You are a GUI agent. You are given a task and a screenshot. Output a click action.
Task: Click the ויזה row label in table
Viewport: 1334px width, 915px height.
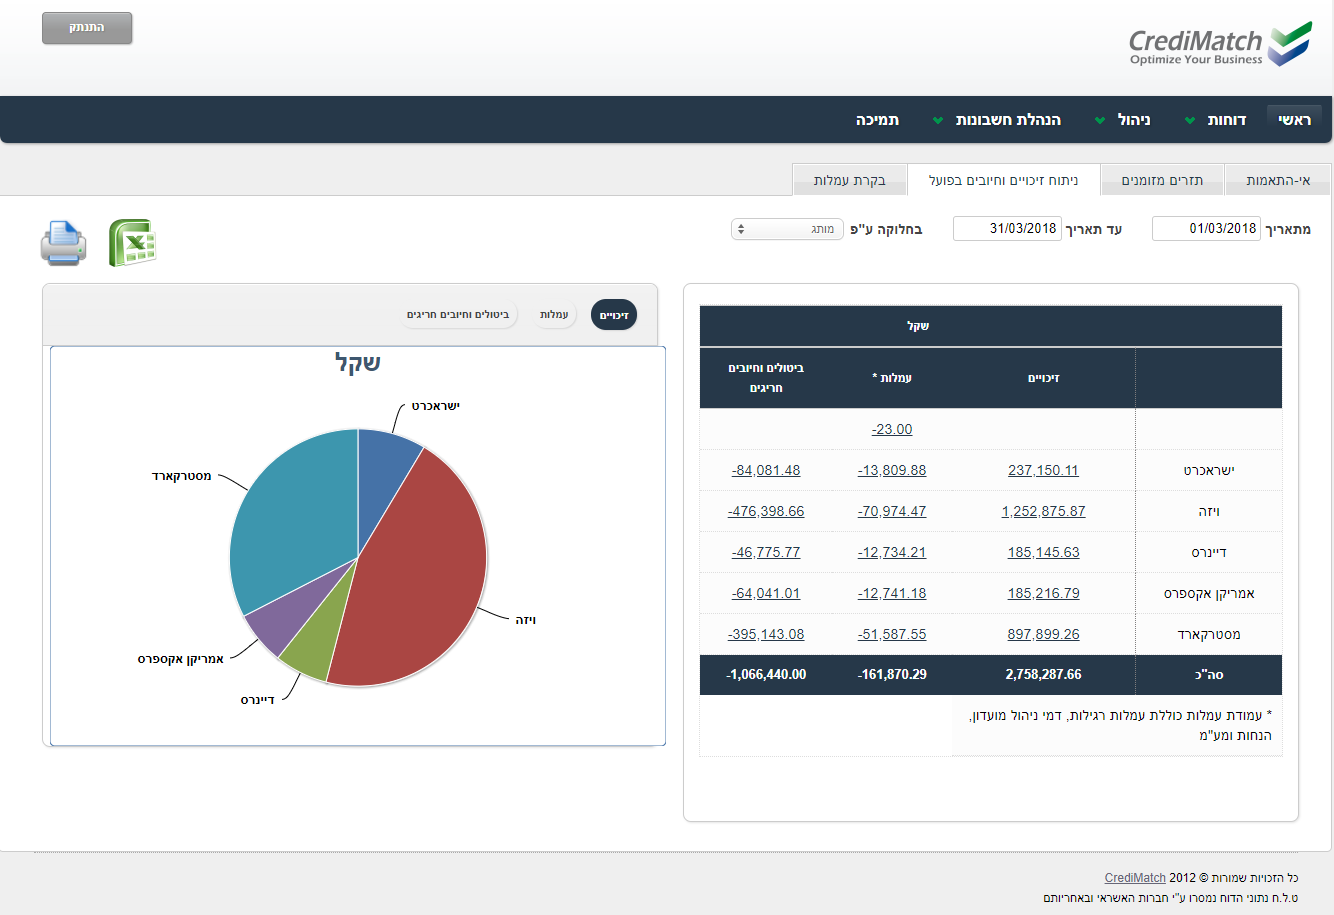pos(1209,511)
